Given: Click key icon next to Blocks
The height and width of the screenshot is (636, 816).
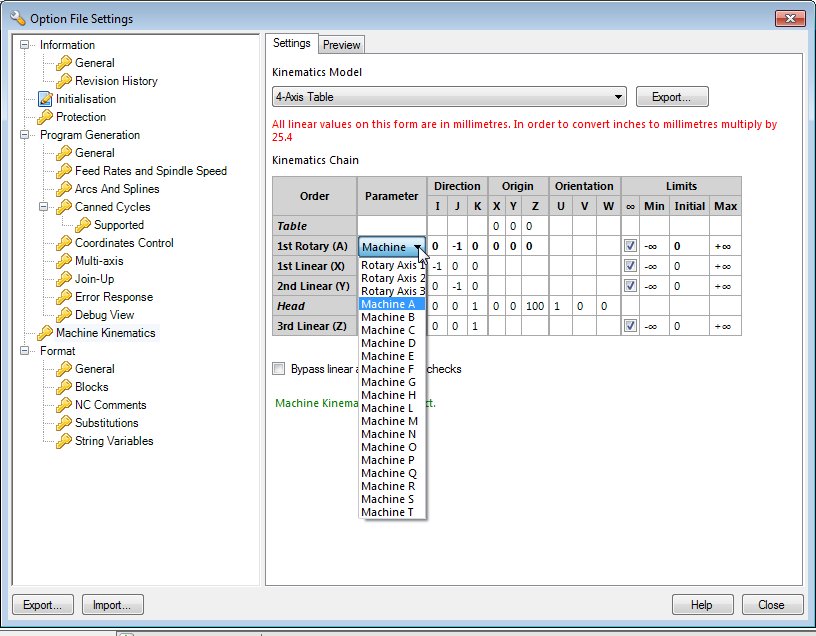Looking at the screenshot, I should (x=64, y=387).
